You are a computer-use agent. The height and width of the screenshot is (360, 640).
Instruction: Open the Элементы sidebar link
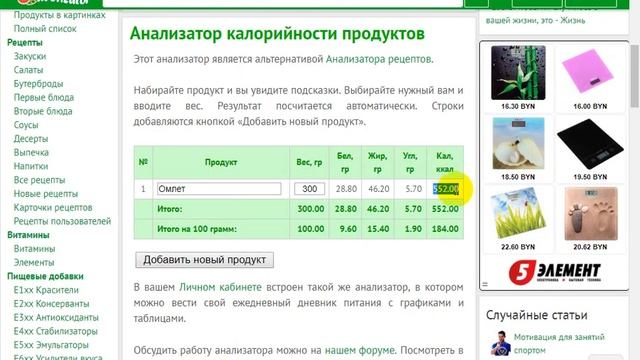coord(34,262)
